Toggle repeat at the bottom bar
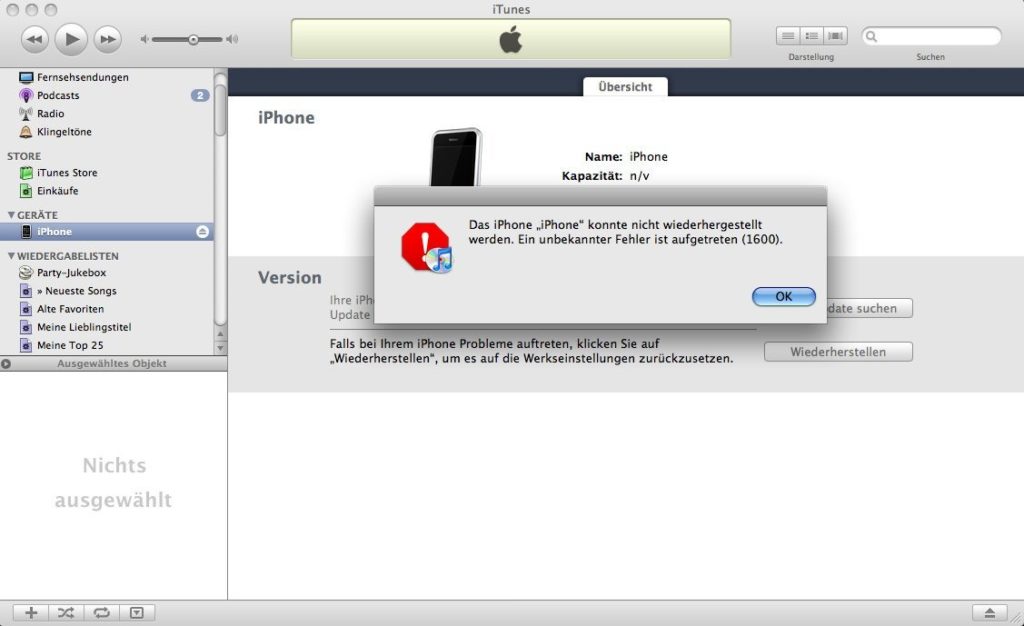 [101, 612]
